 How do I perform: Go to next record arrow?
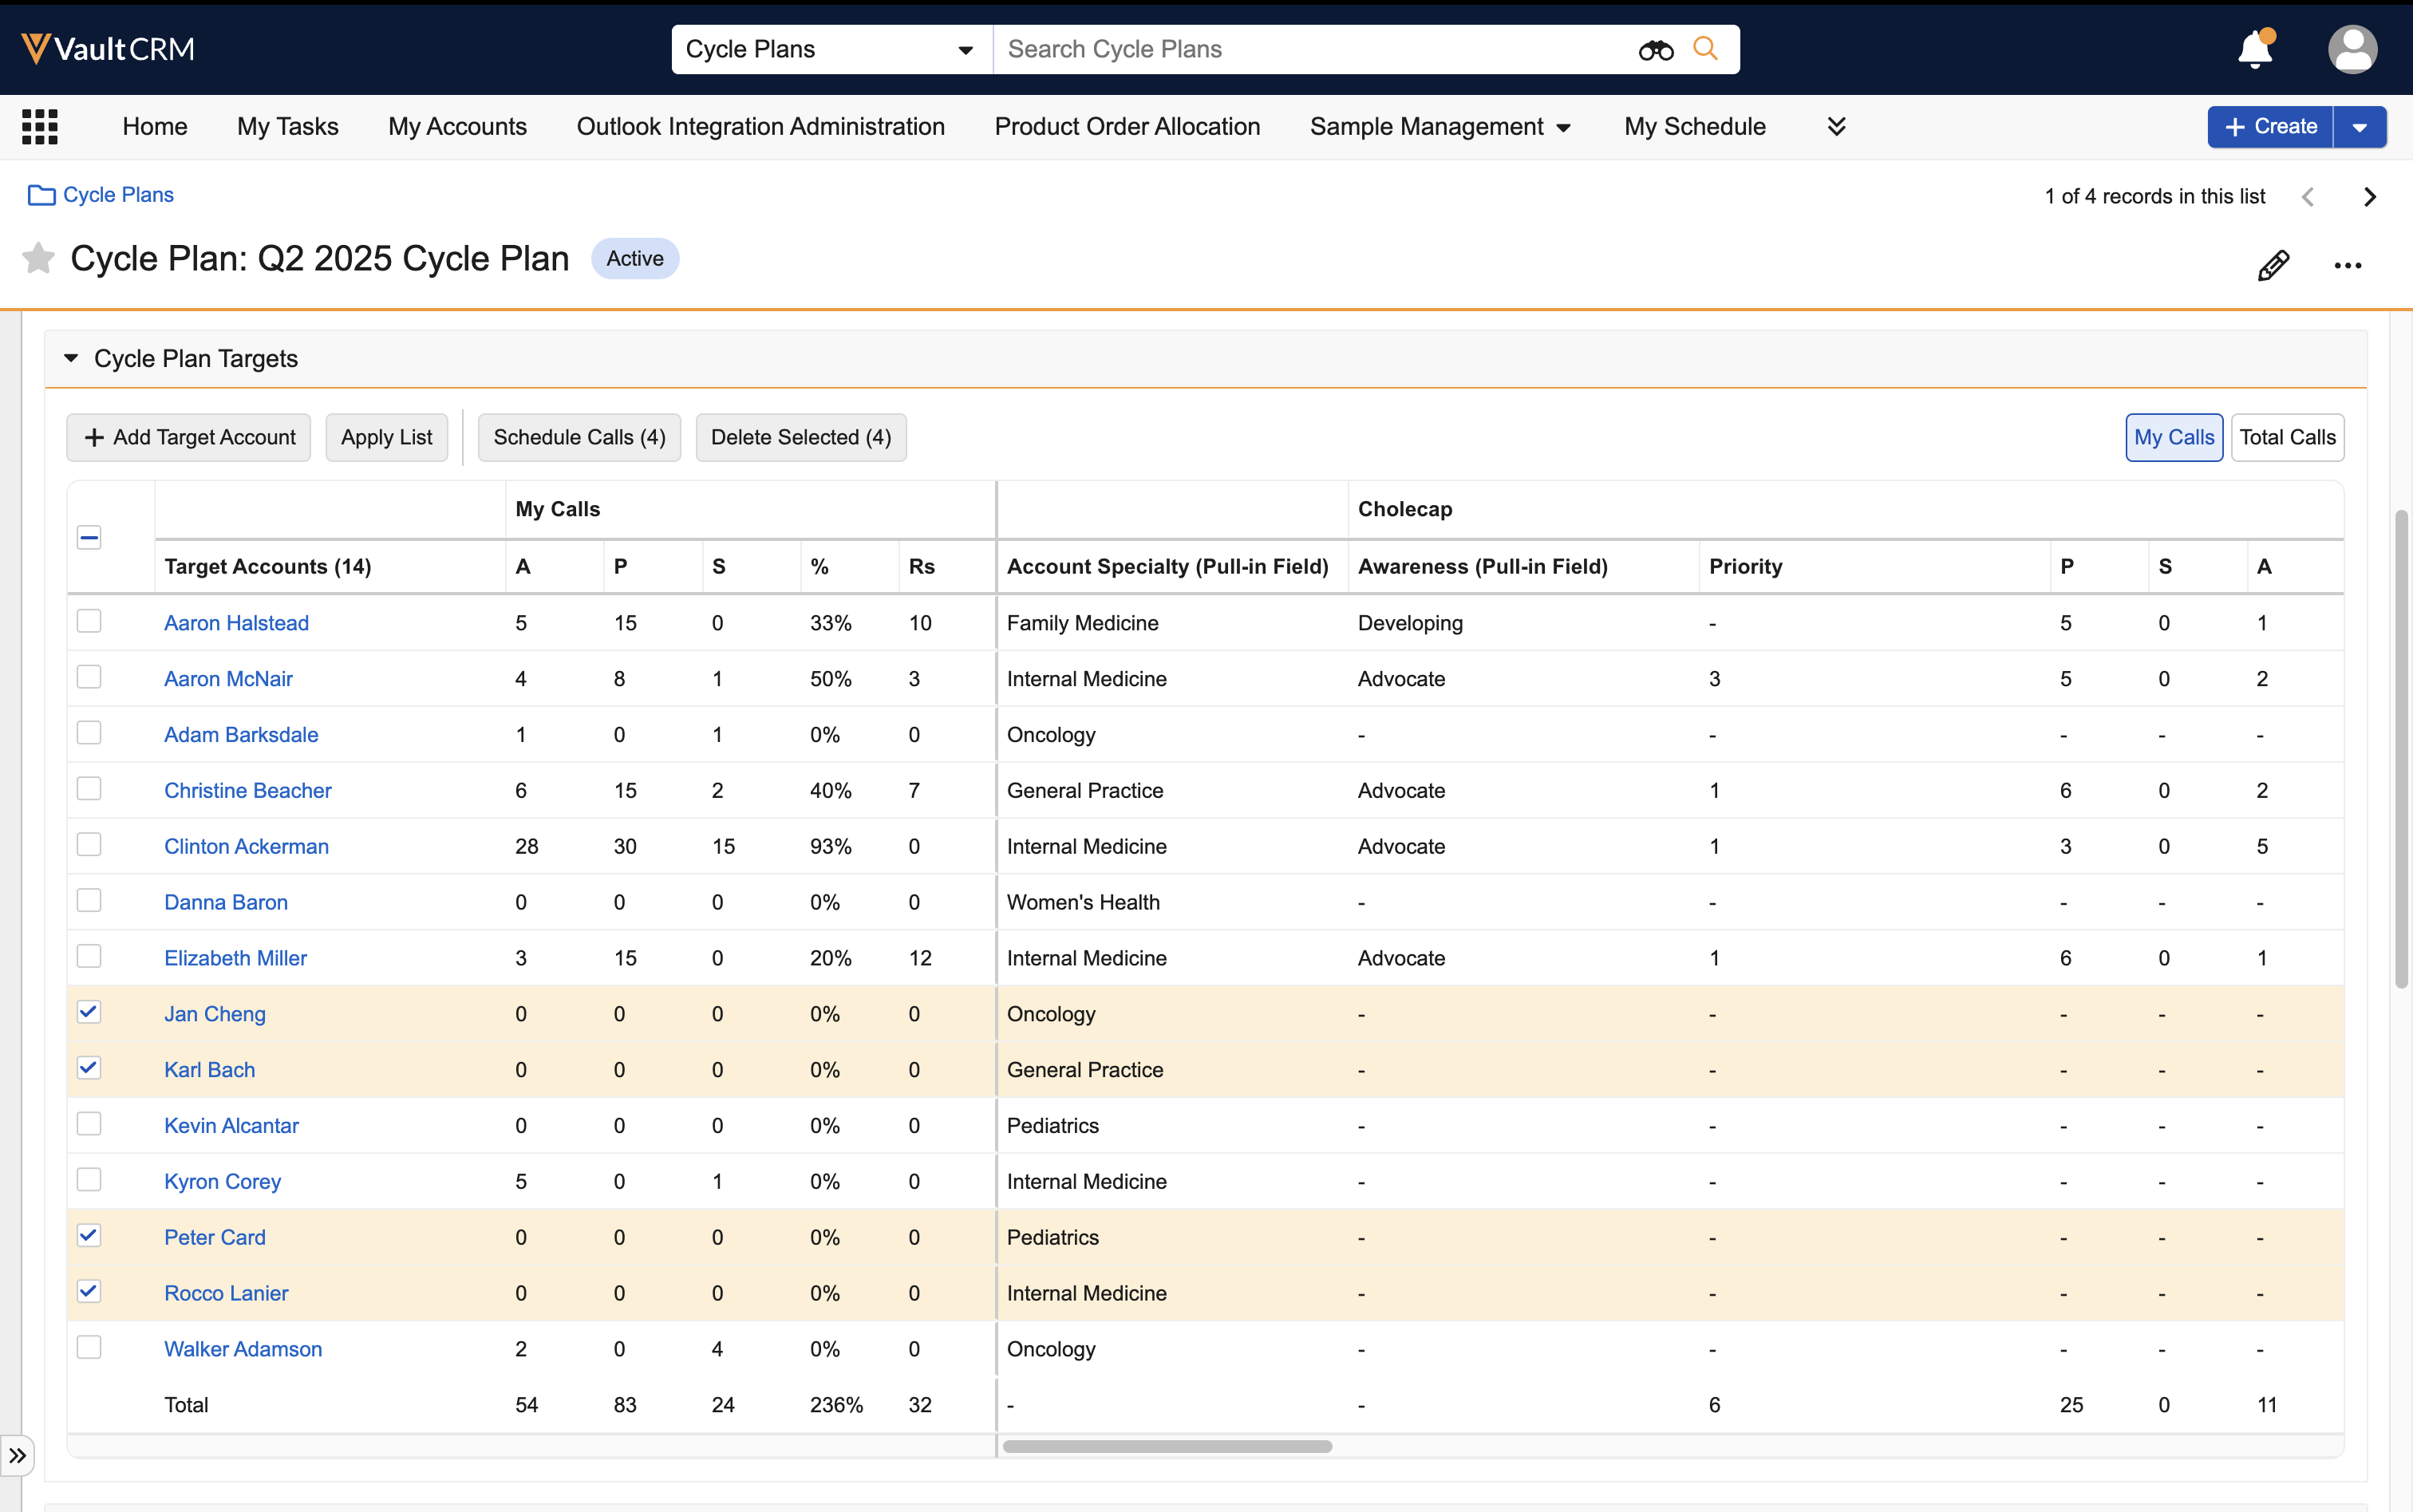[x=2369, y=197]
